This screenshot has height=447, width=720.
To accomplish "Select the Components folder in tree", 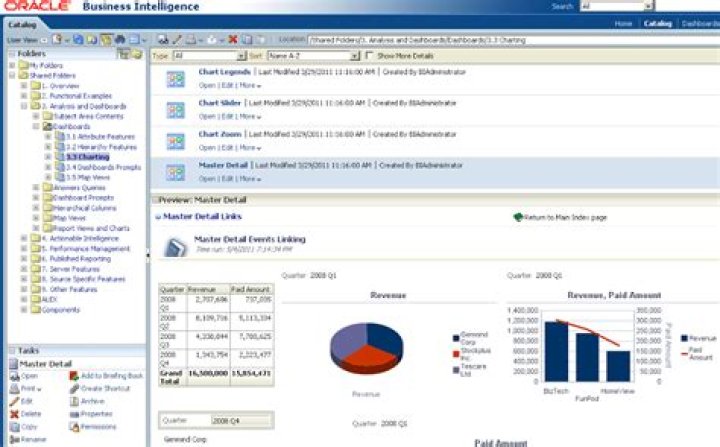I will [x=61, y=310].
